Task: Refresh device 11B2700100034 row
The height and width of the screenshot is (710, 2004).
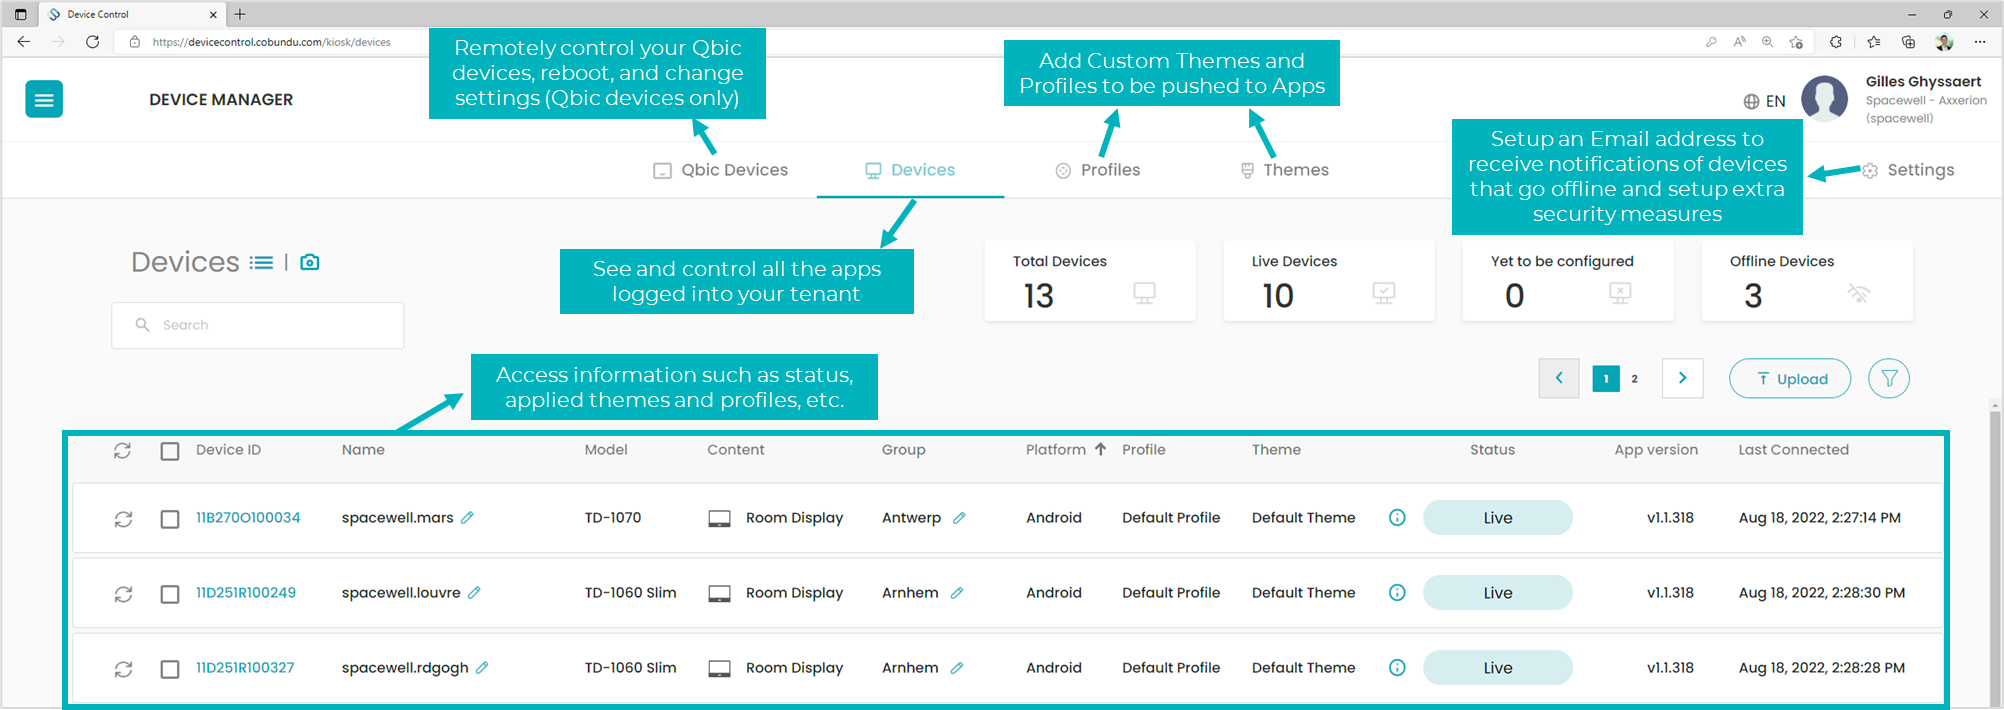Action: 123,519
